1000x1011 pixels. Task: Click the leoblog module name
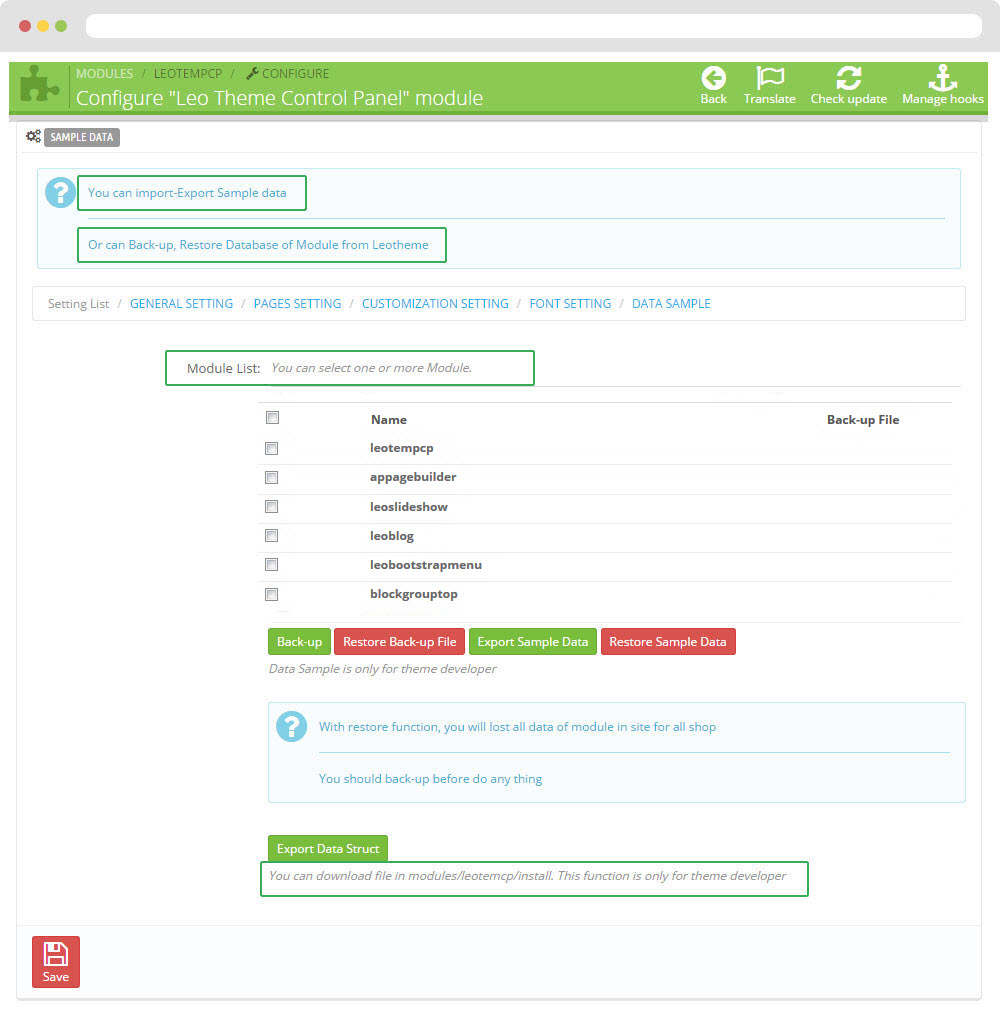pyautogui.click(x=392, y=536)
